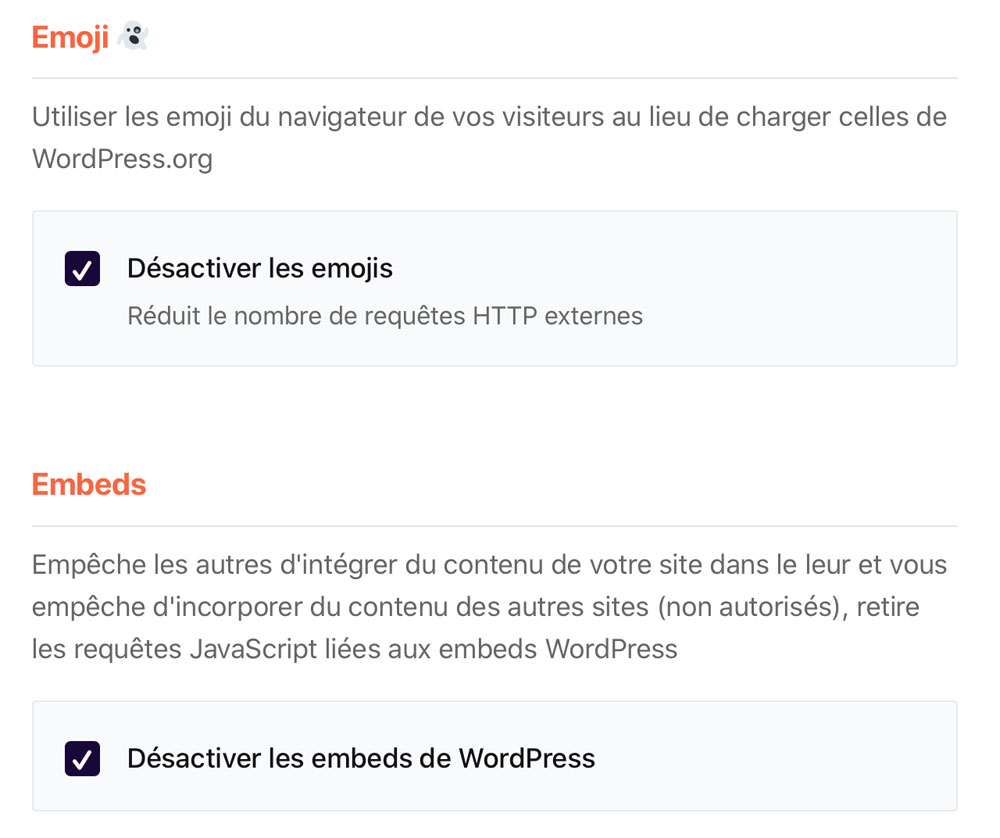1000x838 pixels.
Task: Click the Emoji description mentioning WordPress.org
Action: pos(489,138)
